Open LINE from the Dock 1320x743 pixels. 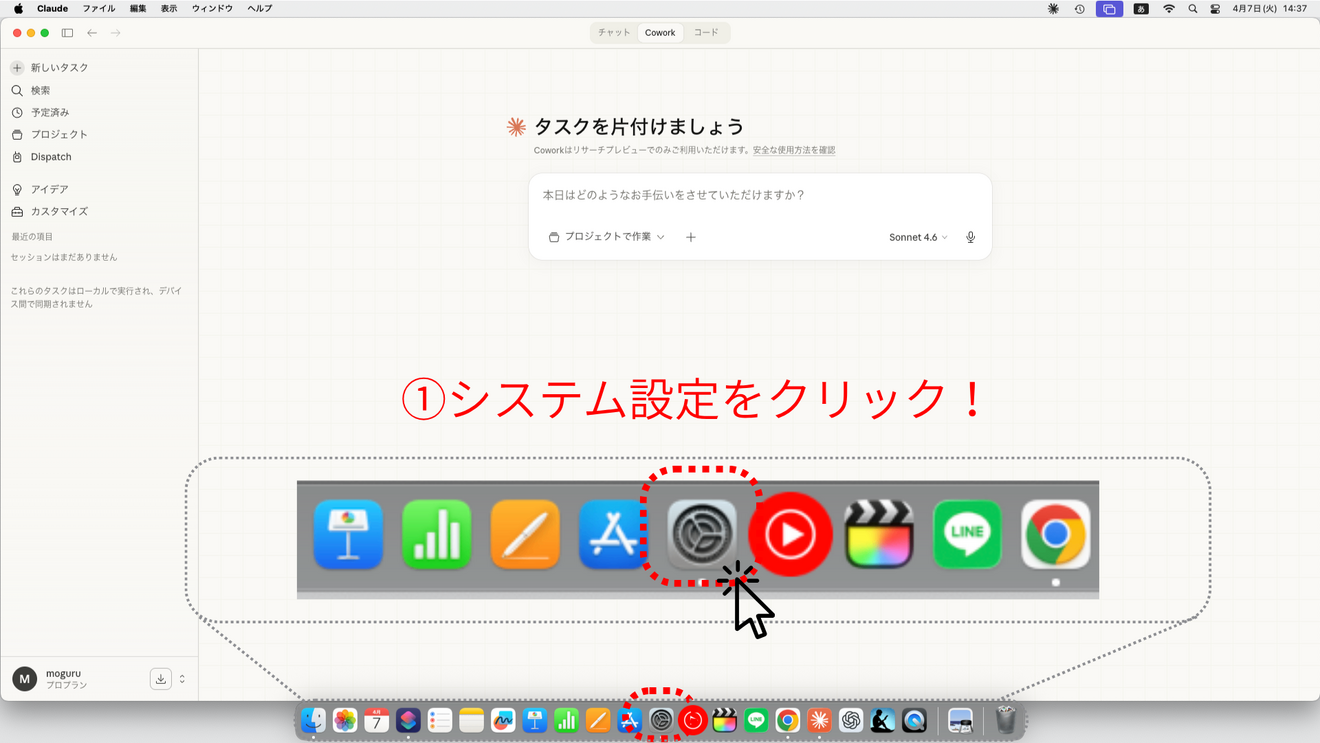click(756, 720)
